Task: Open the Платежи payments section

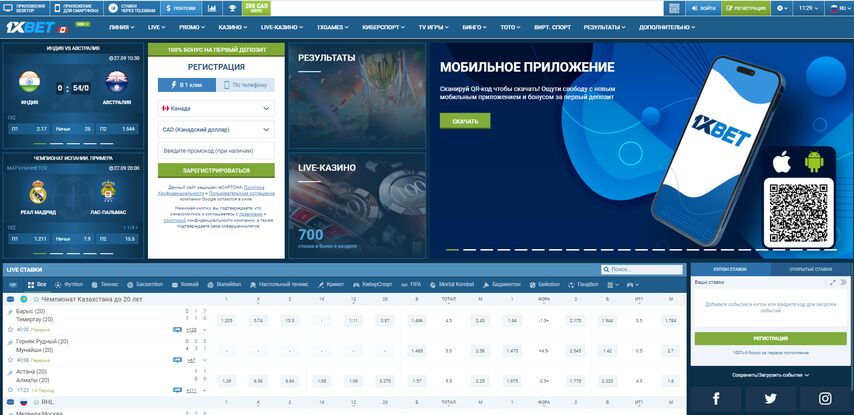Action: 181,8
